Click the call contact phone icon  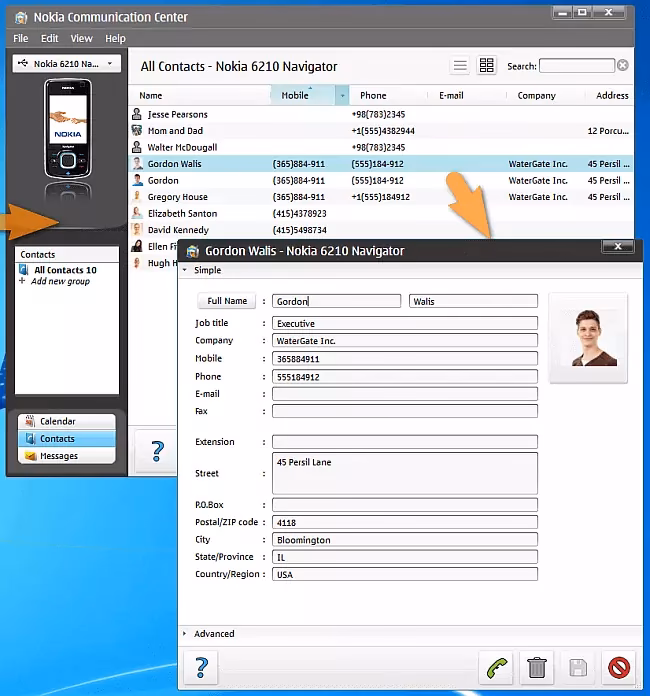(496, 668)
